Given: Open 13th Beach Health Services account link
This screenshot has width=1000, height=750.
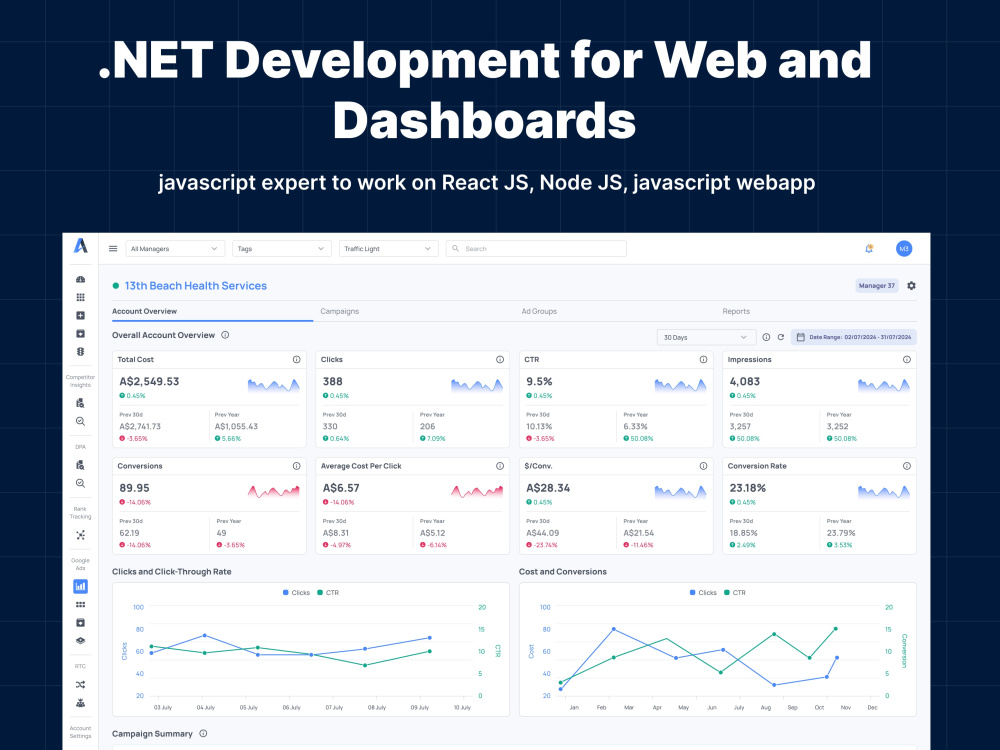Looking at the screenshot, I should point(196,286).
